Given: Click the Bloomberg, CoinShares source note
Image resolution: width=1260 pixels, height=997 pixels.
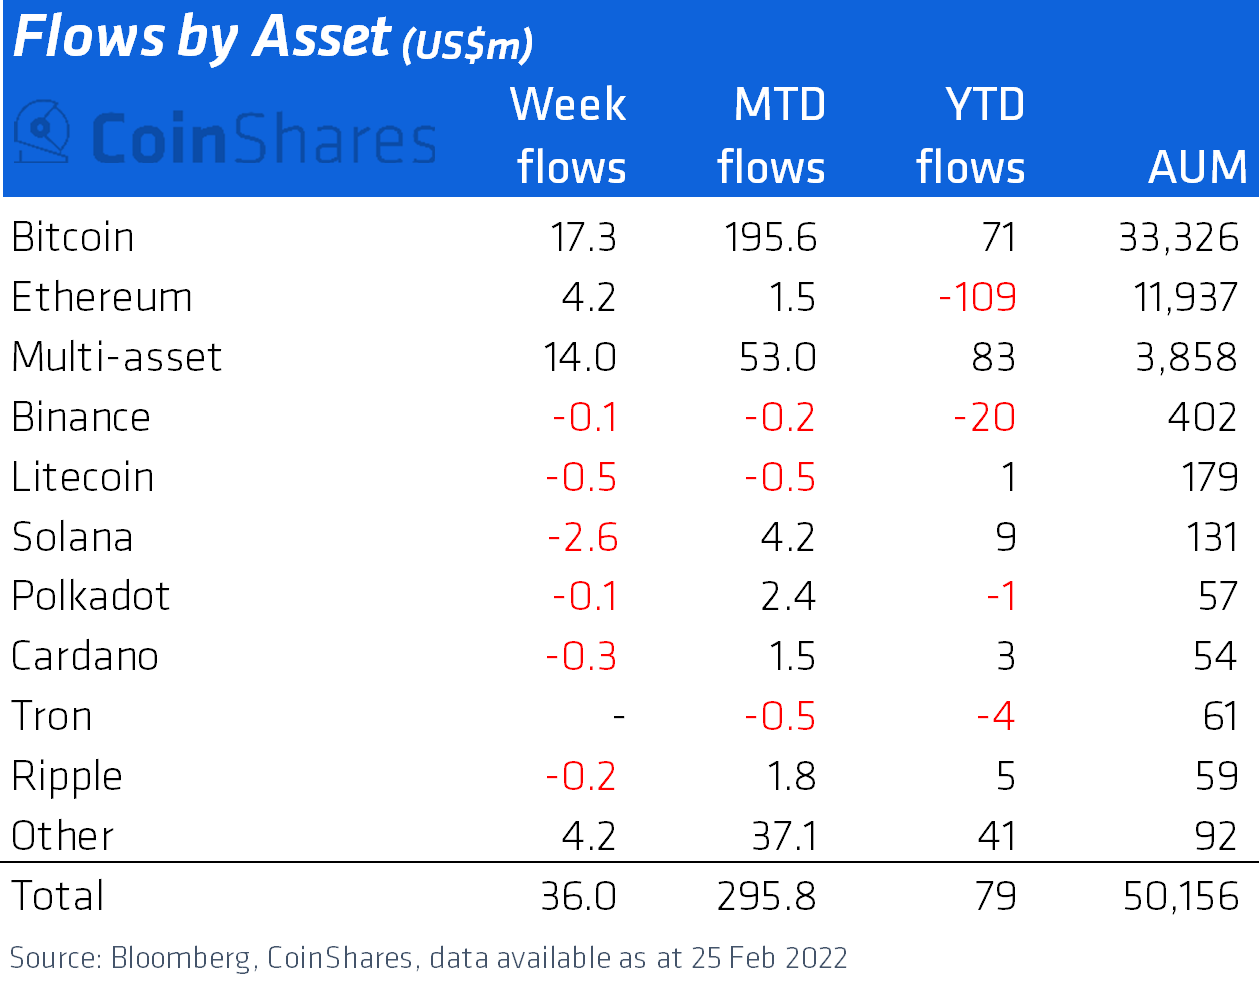Looking at the screenshot, I should 428,958.
